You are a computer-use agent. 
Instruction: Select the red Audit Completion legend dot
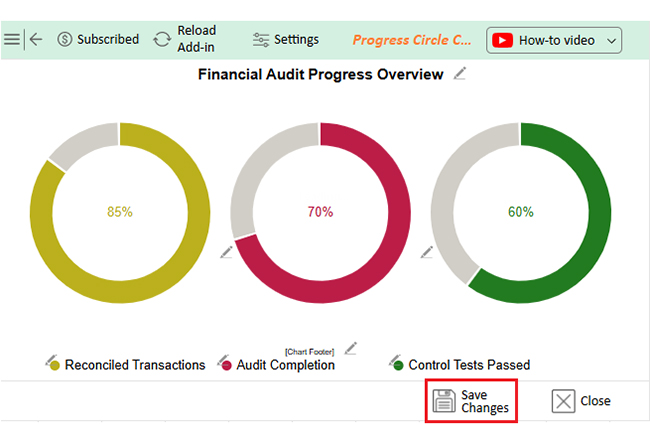click(226, 366)
